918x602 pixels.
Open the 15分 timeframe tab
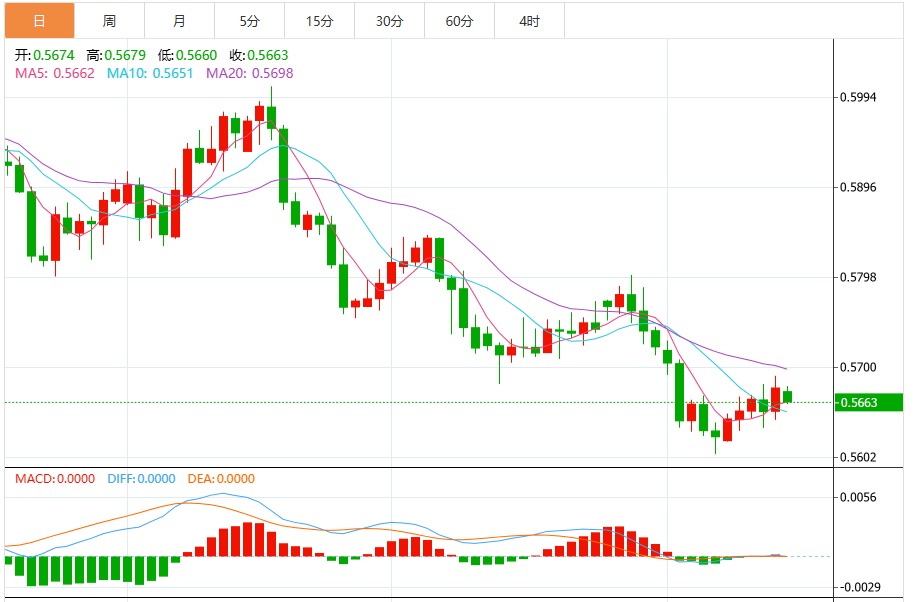[320, 21]
